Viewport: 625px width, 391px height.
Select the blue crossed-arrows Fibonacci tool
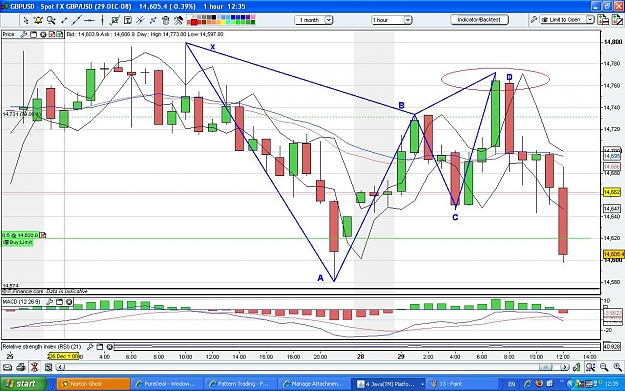point(153,20)
